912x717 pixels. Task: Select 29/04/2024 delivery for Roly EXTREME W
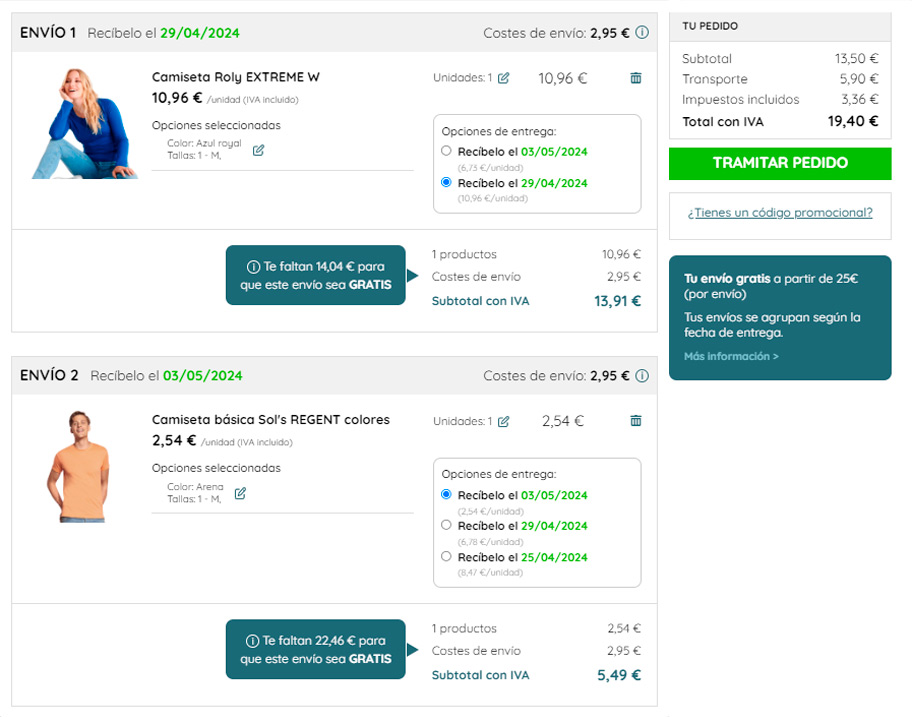coord(446,183)
